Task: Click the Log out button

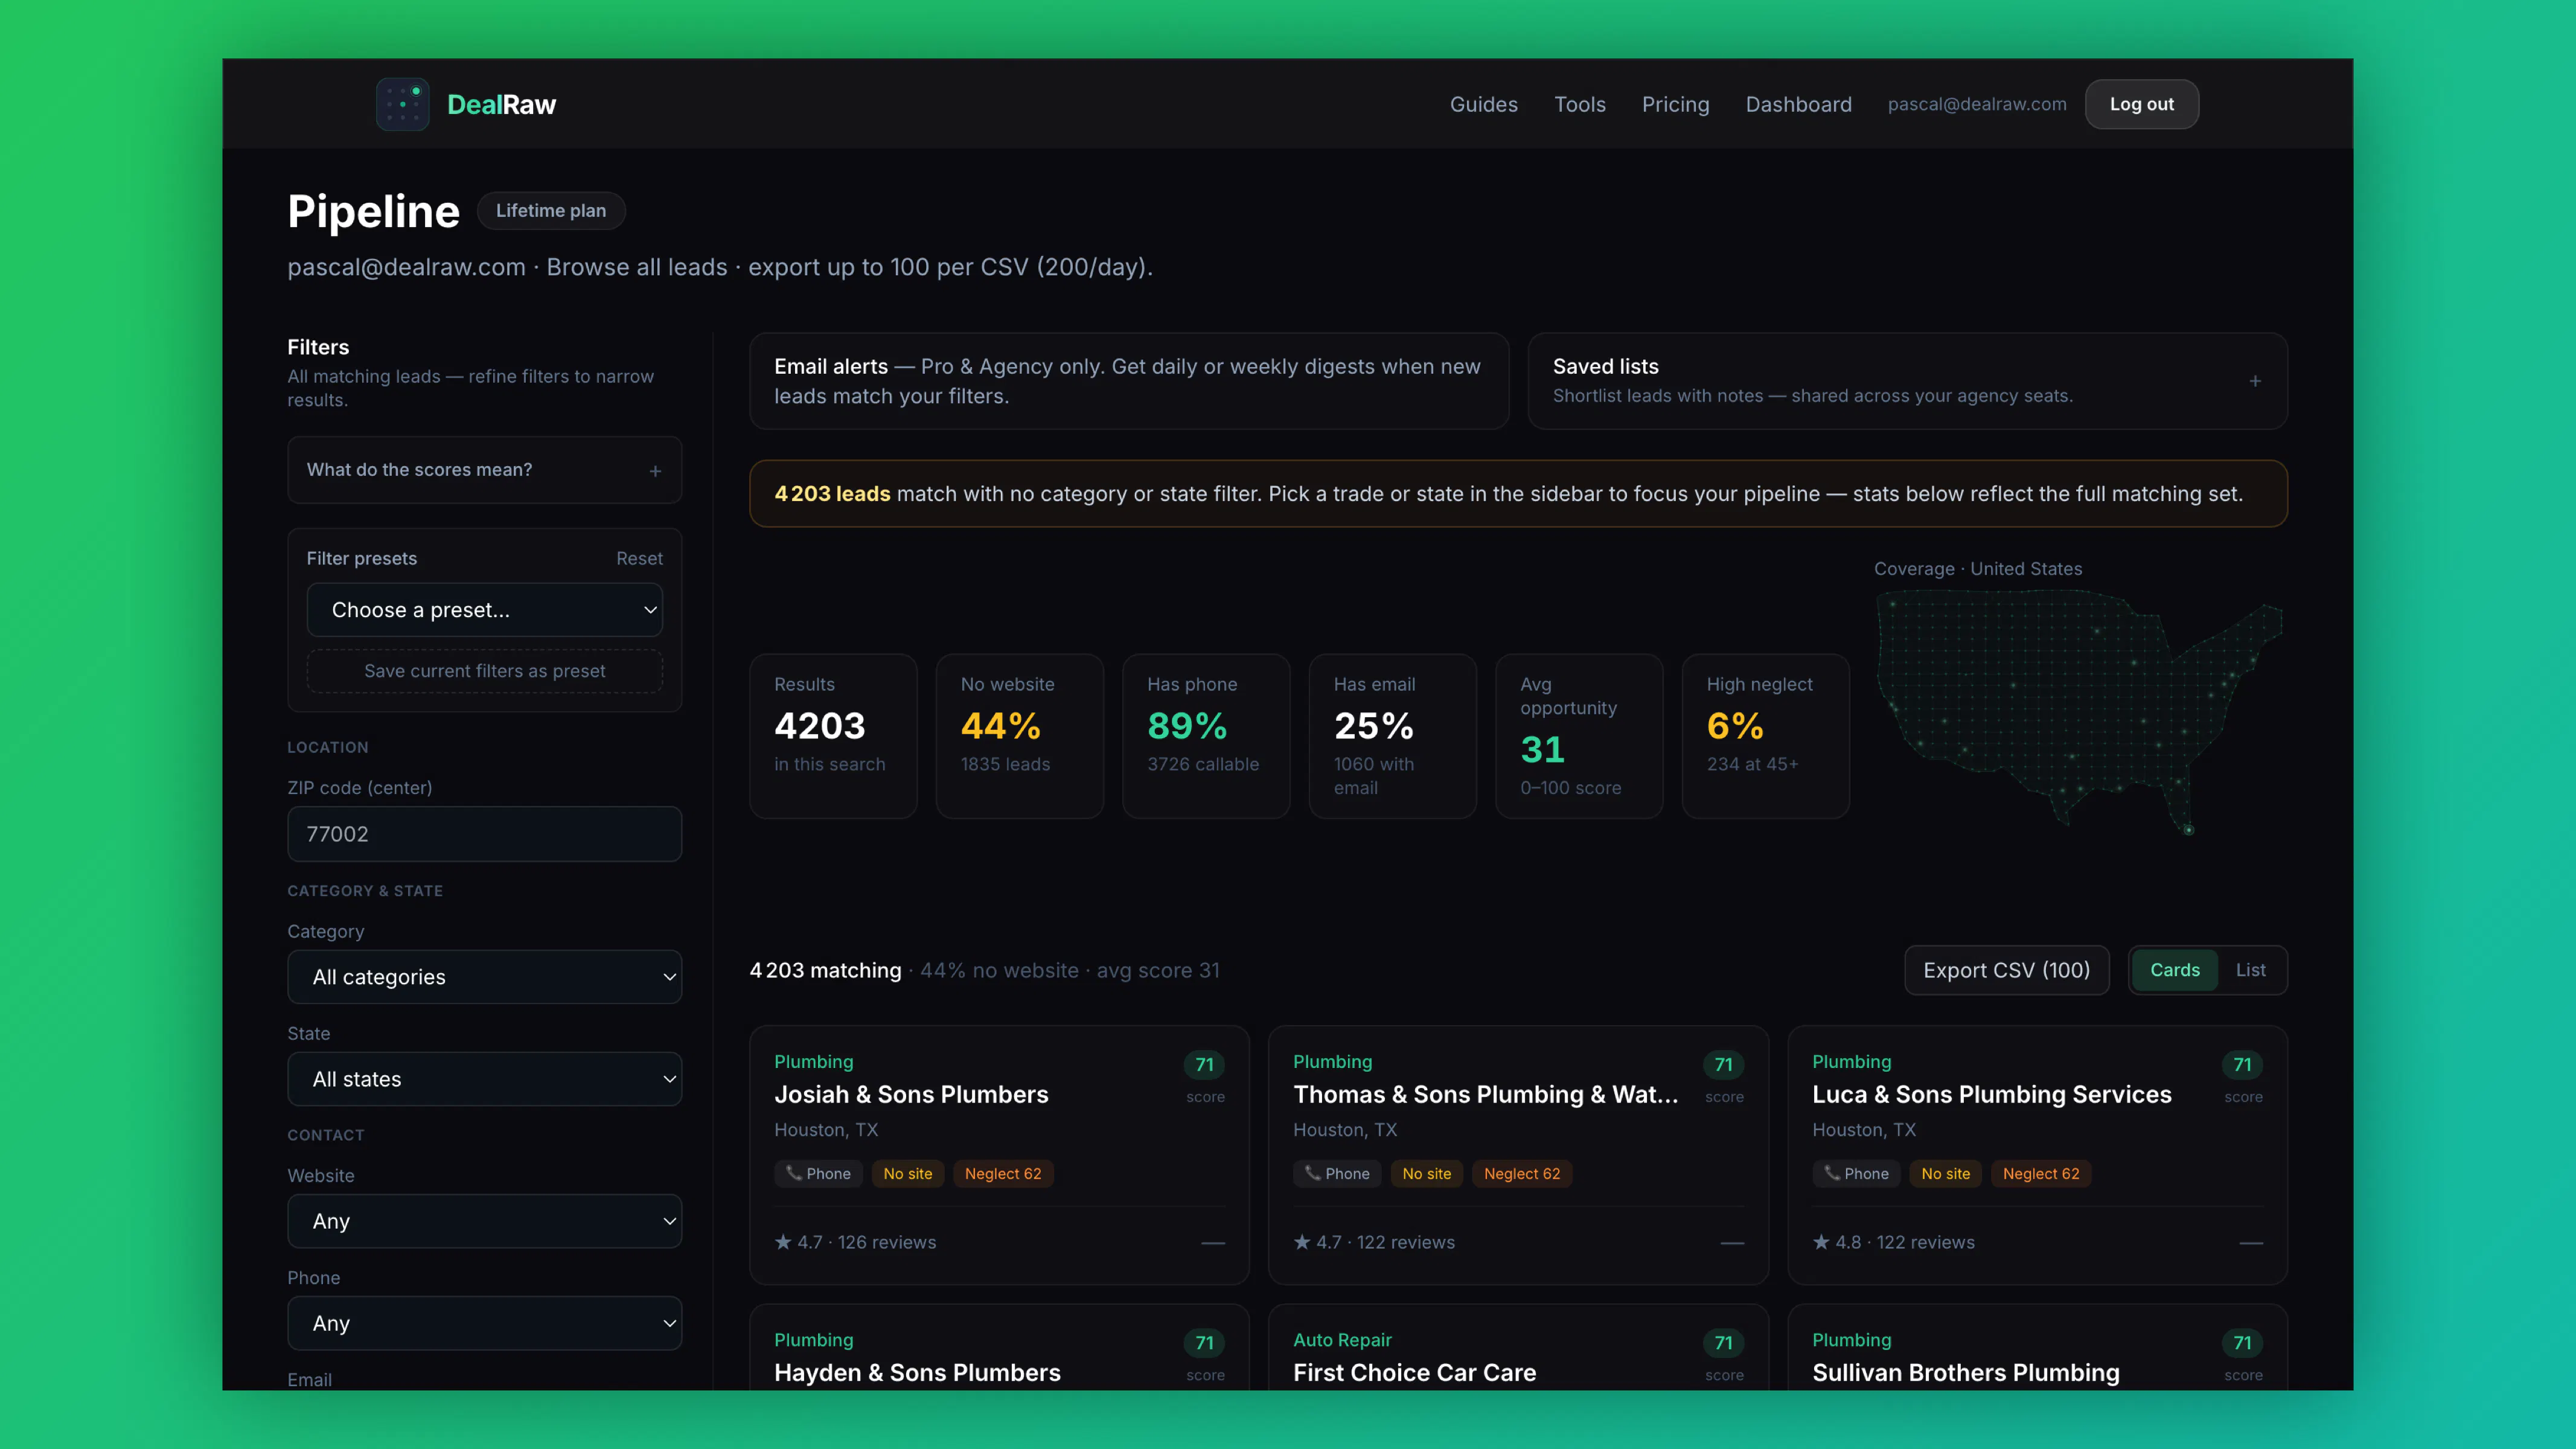Action: tap(2141, 104)
